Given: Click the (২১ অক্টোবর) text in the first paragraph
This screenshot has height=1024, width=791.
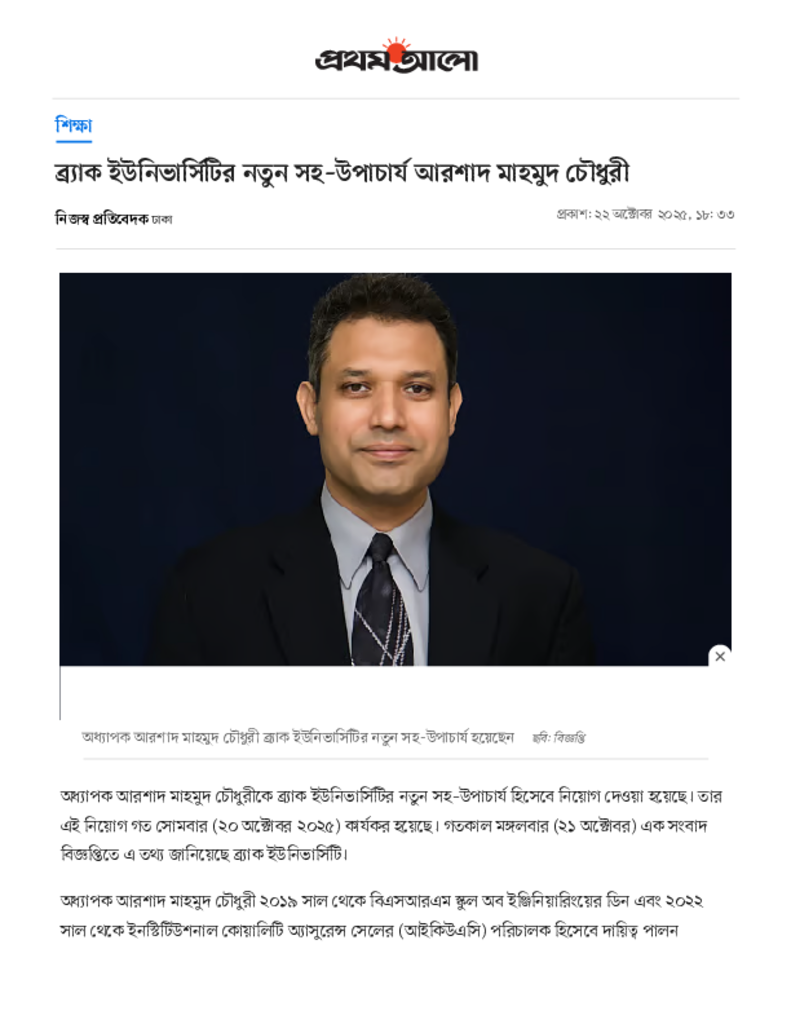Looking at the screenshot, I should pos(594,826).
